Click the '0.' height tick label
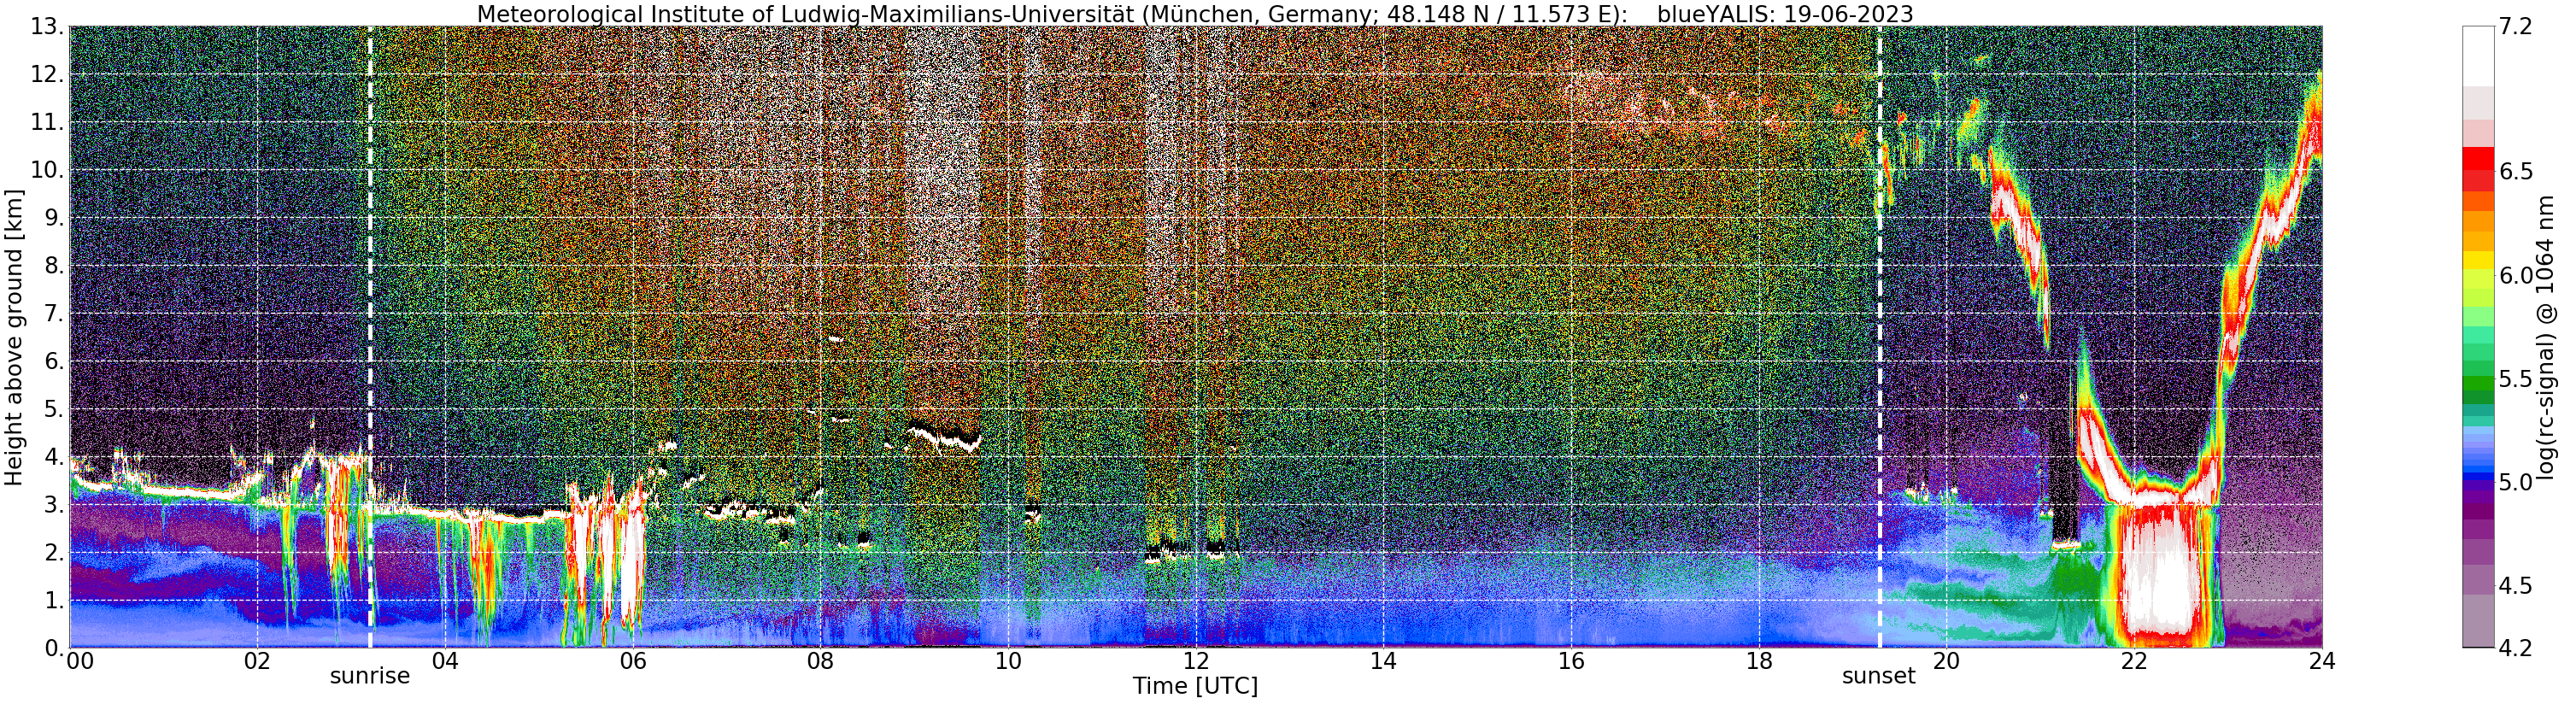The height and width of the screenshot is (704, 2576). [54, 648]
